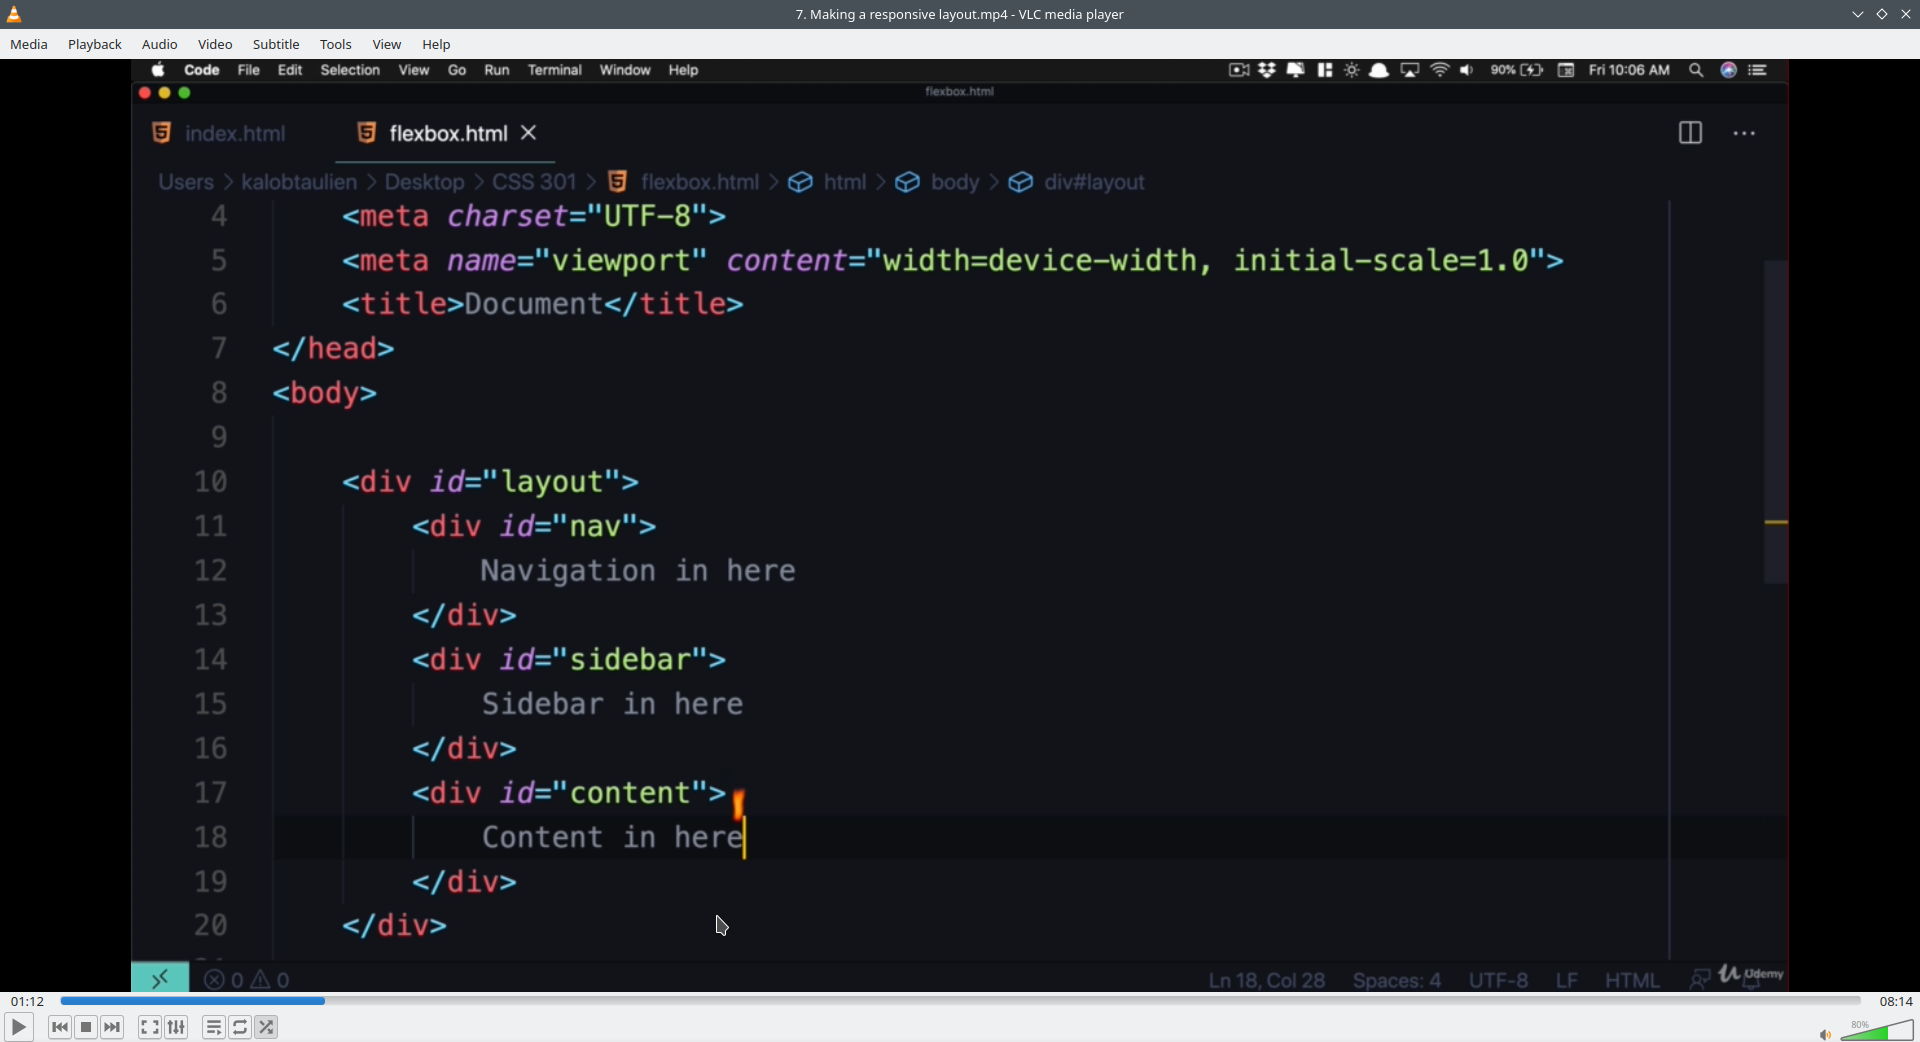Click the 01:12 elapsed time label
Viewport: 1920px width, 1042px height.
pyautogui.click(x=27, y=1001)
